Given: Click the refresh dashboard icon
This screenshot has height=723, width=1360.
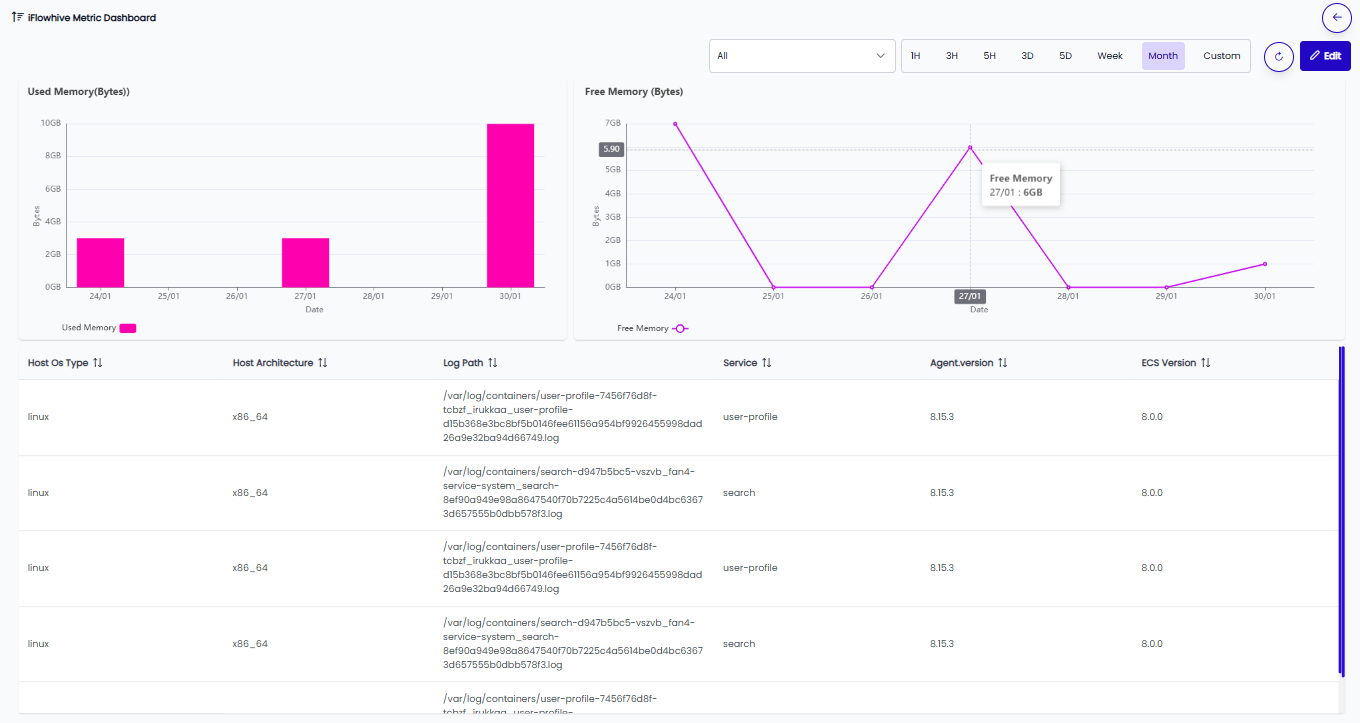Looking at the screenshot, I should click(1279, 57).
